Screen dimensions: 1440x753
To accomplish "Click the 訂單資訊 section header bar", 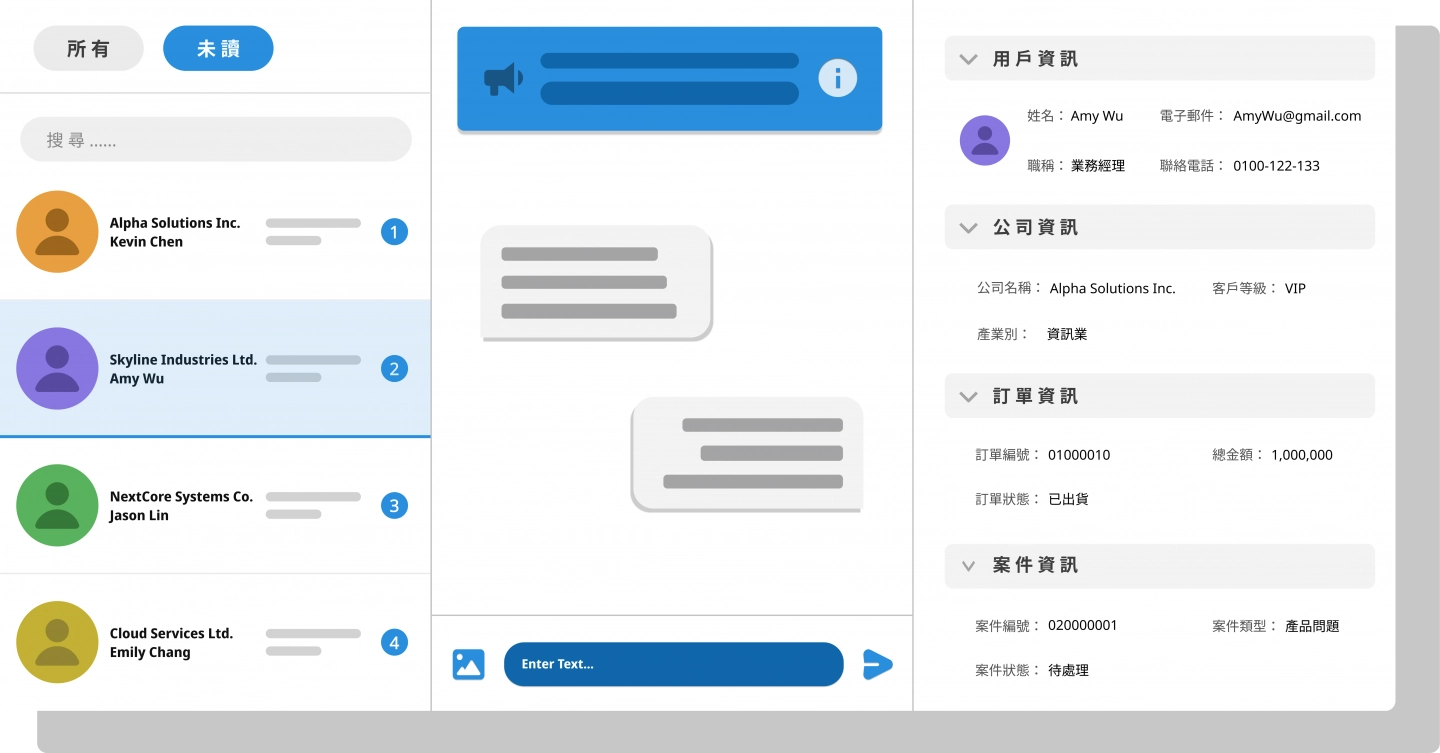I will pos(1159,396).
